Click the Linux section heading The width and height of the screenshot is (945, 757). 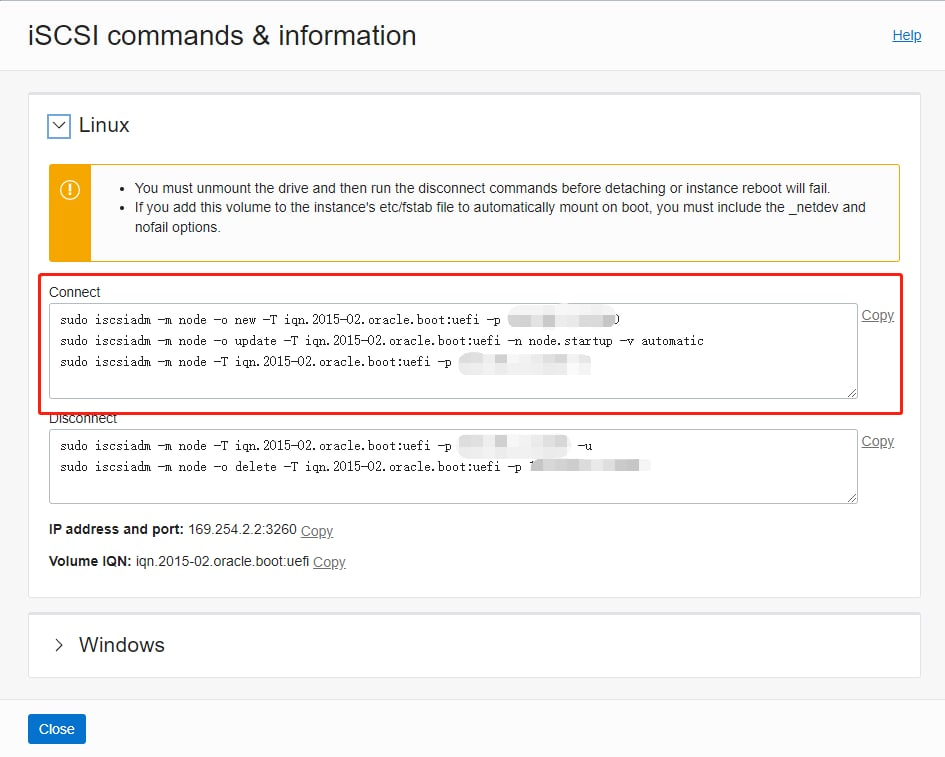point(104,125)
